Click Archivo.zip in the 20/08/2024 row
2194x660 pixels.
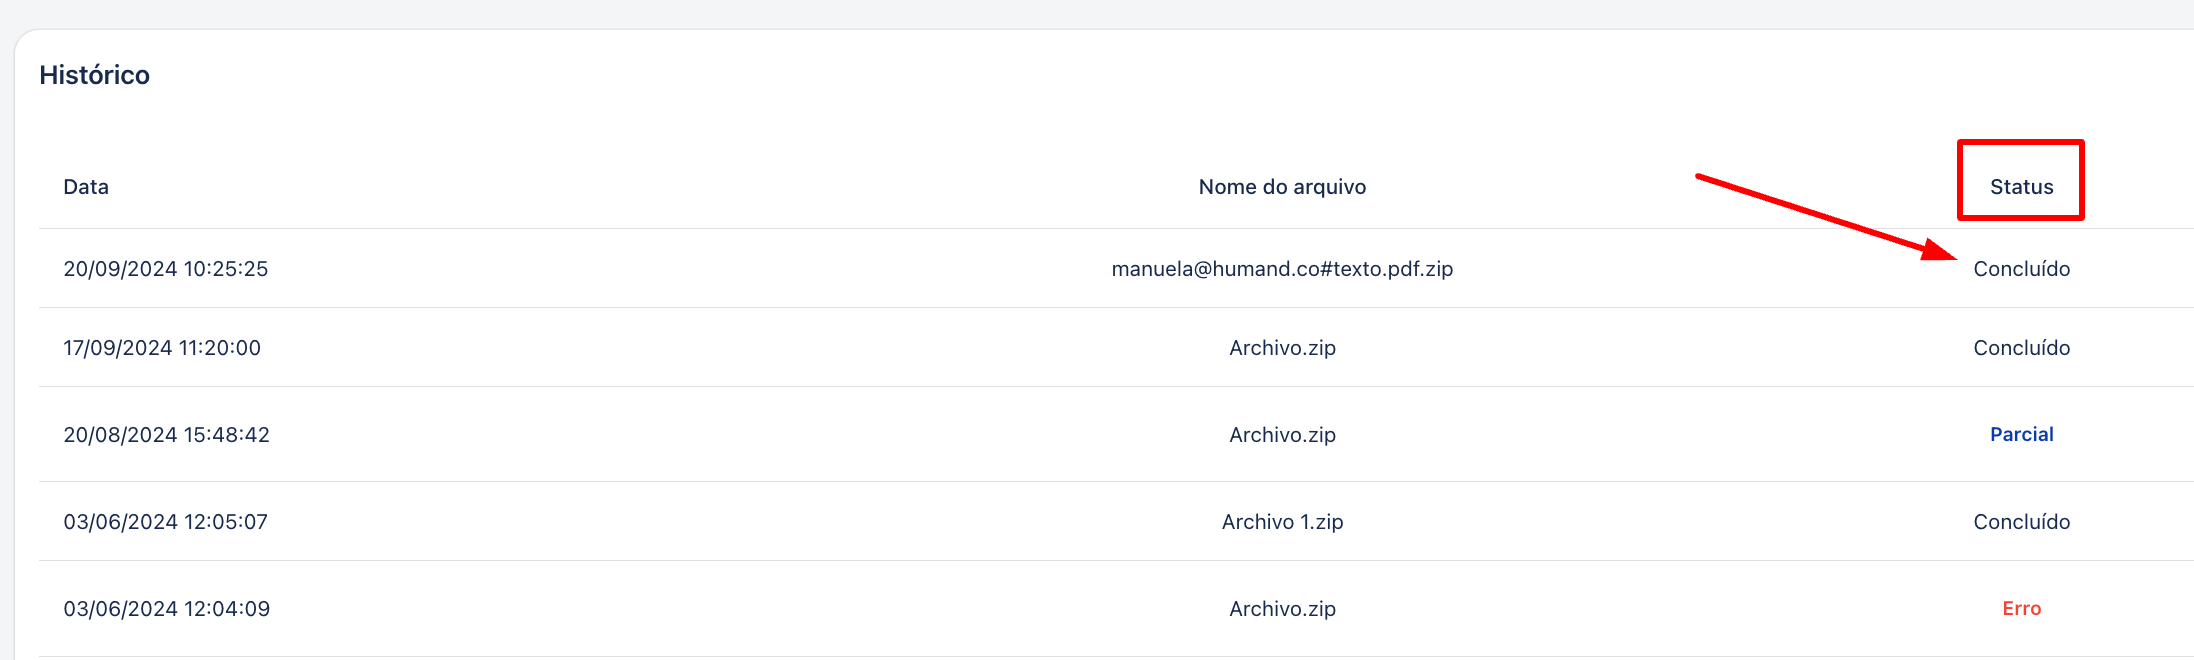tap(1282, 435)
